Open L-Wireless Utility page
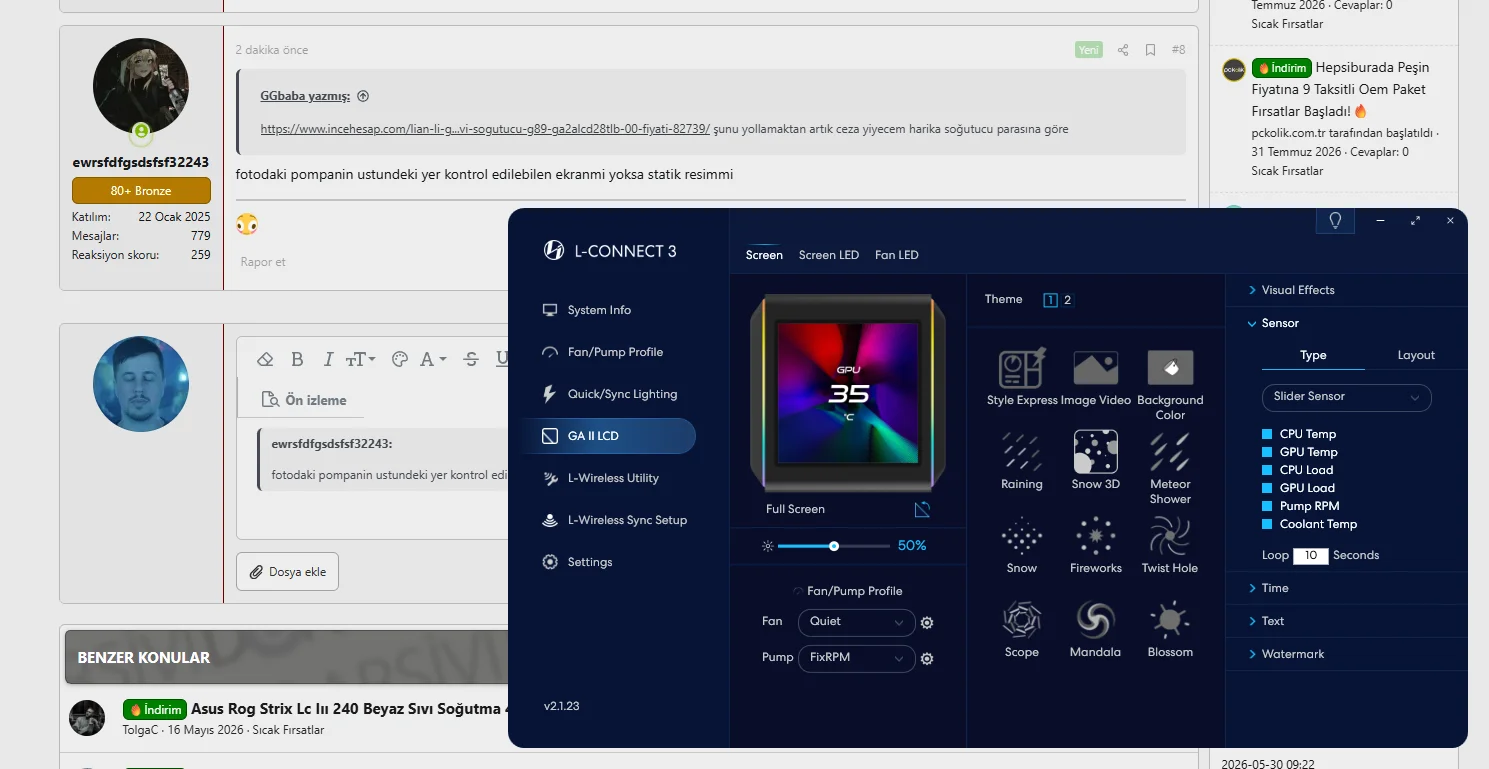The width and height of the screenshot is (1489, 769). coord(613,478)
